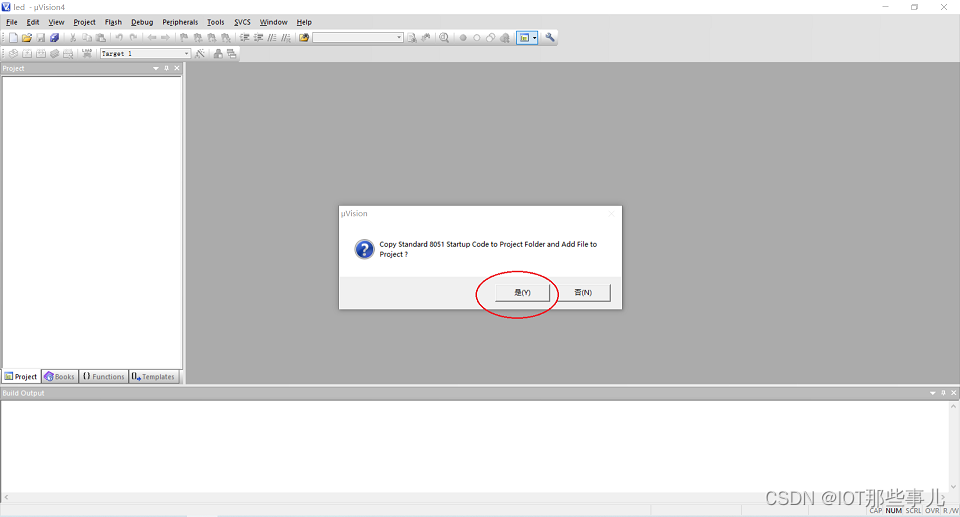Open the Help menu
The width and height of the screenshot is (960, 517).
tap(304, 22)
